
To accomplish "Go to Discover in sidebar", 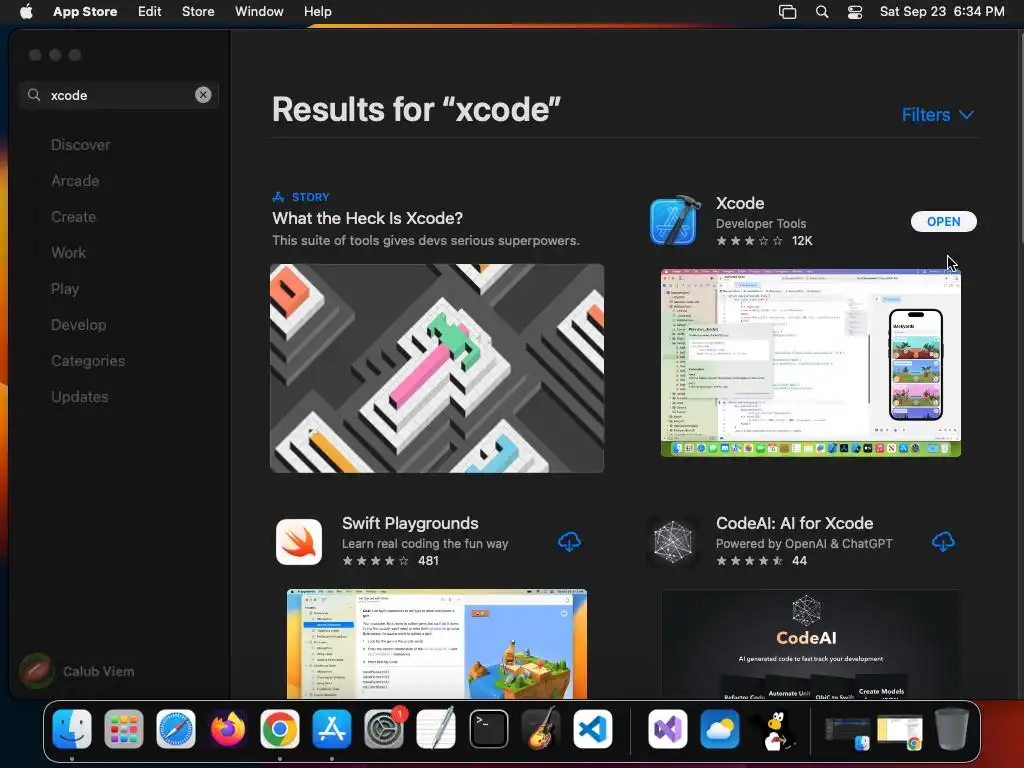I will pos(80,145).
